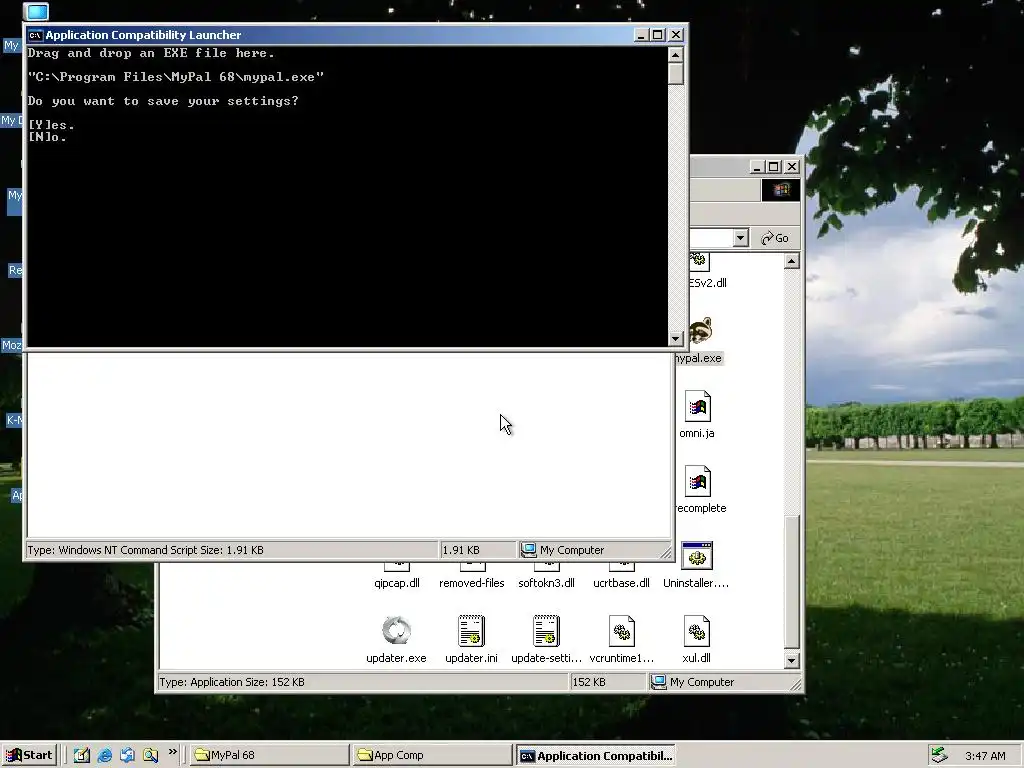1024x768 pixels.
Task: Click the desktop icon above the console window
Action: (36, 11)
